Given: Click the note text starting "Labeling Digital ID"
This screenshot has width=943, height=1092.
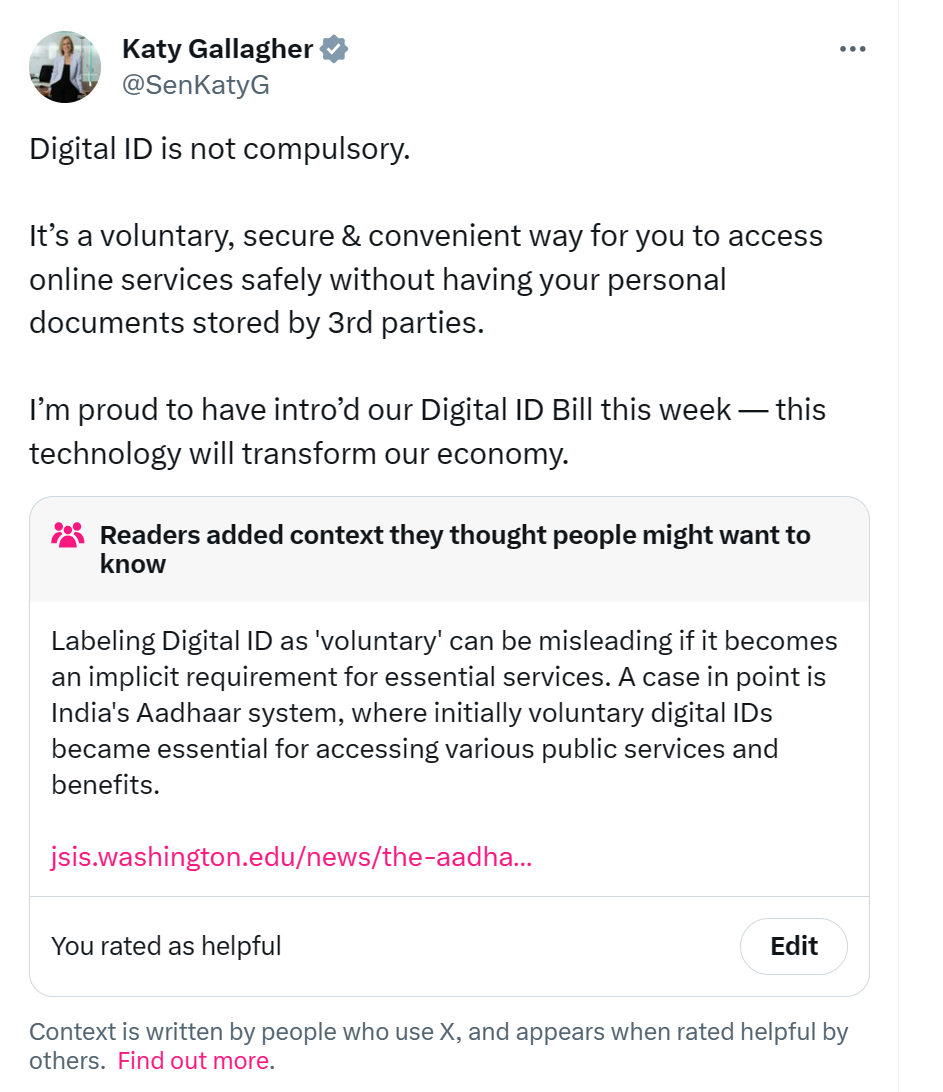Looking at the screenshot, I should coord(444,712).
